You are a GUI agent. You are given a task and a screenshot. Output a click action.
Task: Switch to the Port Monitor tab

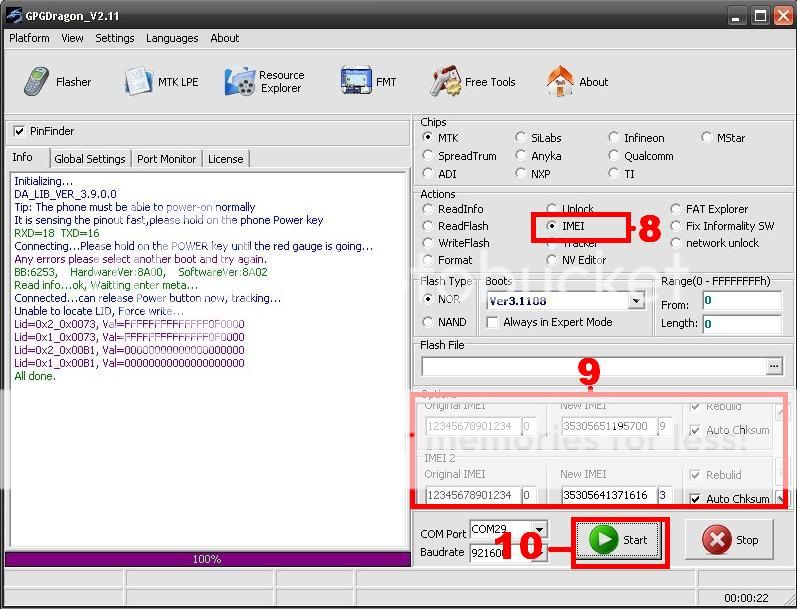166,159
